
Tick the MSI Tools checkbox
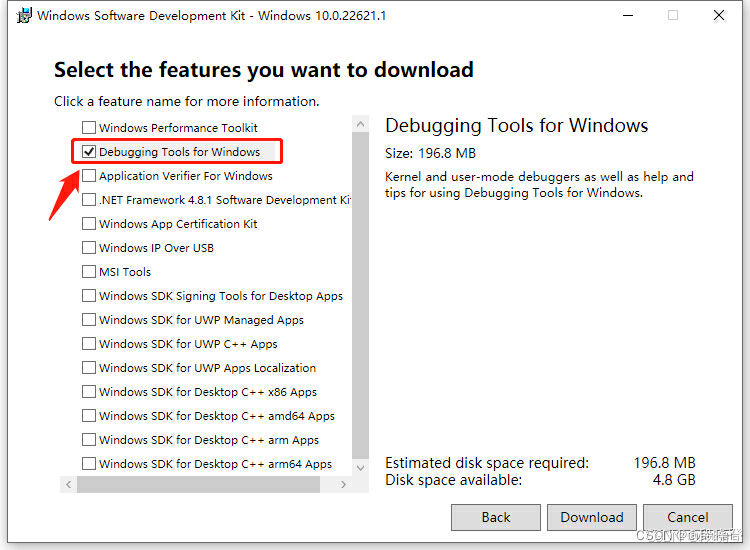tap(89, 272)
